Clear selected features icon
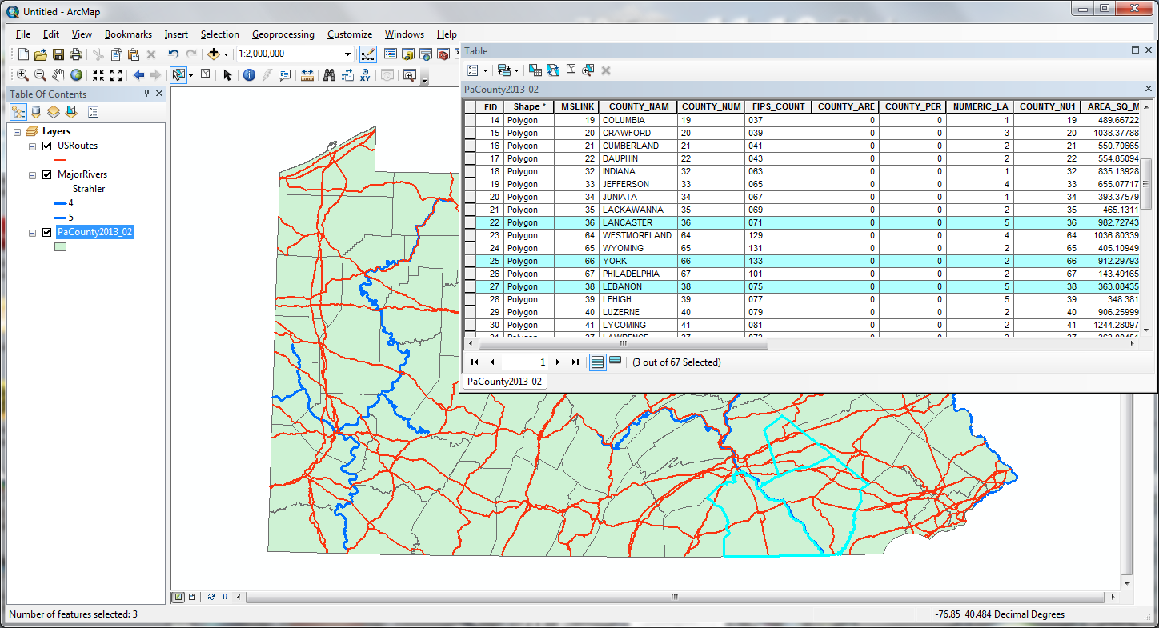Viewport: 1163px width, 631px height. pyautogui.click(x=205, y=75)
